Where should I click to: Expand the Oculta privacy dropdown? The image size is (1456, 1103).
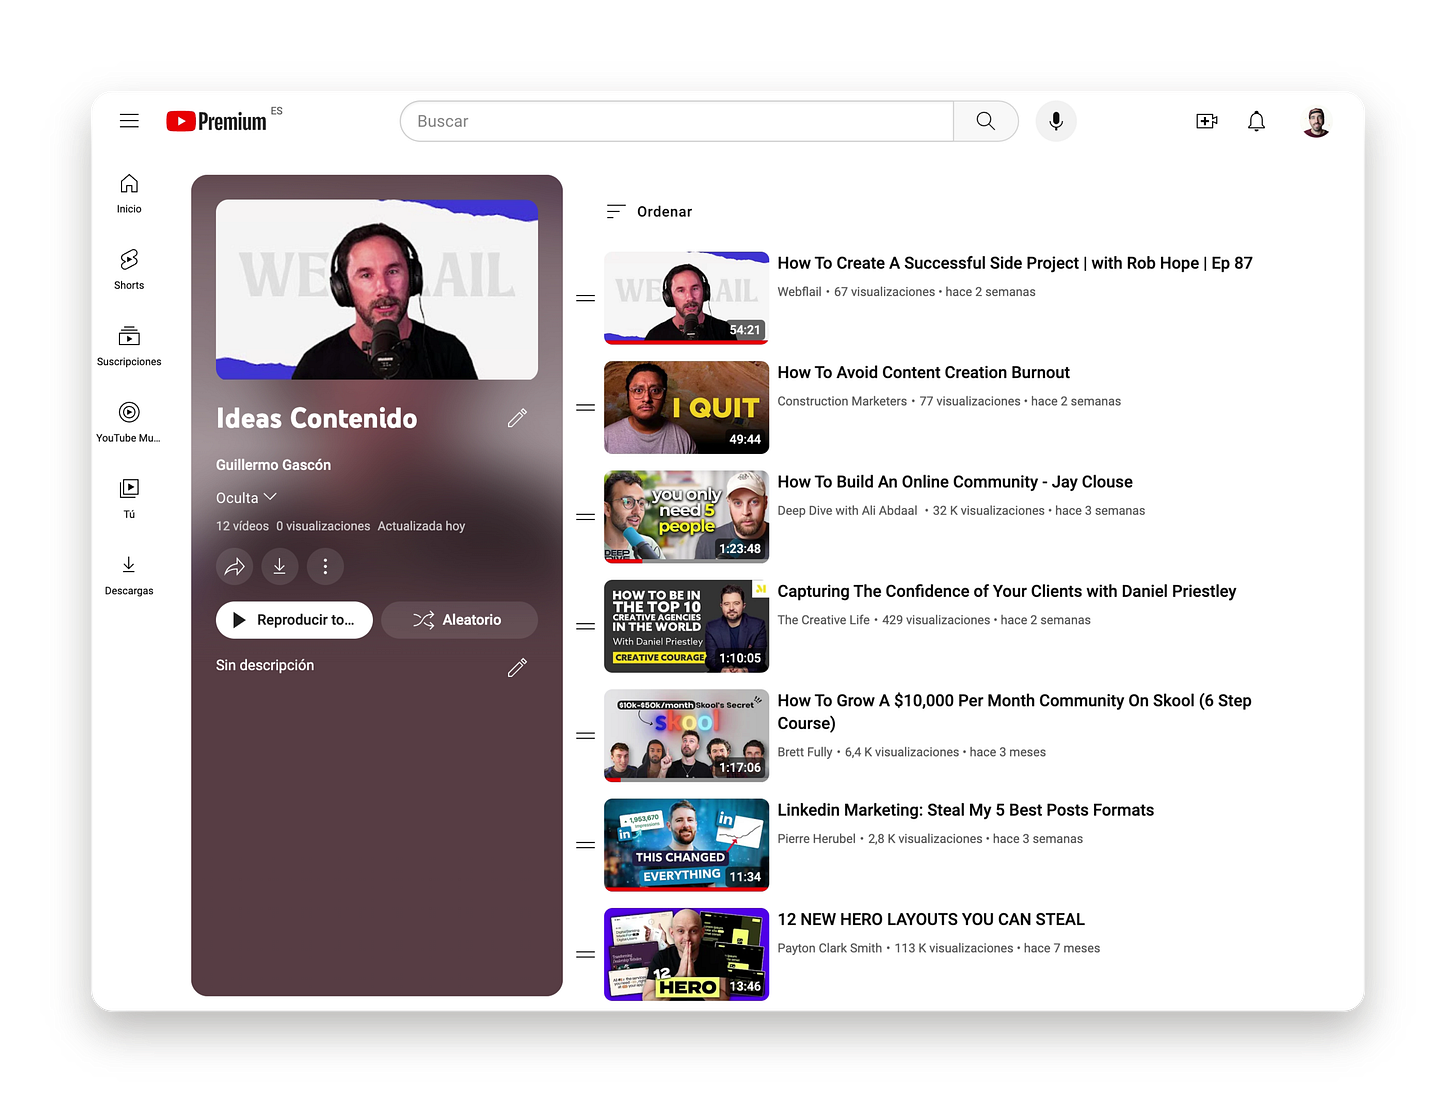coord(247,498)
